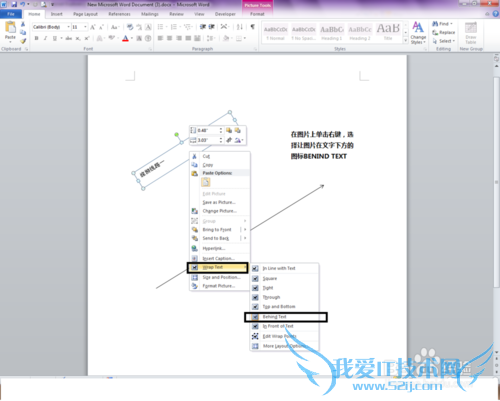The height and width of the screenshot is (401, 500).
Task: Open the font size dropdown
Action: click(x=85, y=27)
